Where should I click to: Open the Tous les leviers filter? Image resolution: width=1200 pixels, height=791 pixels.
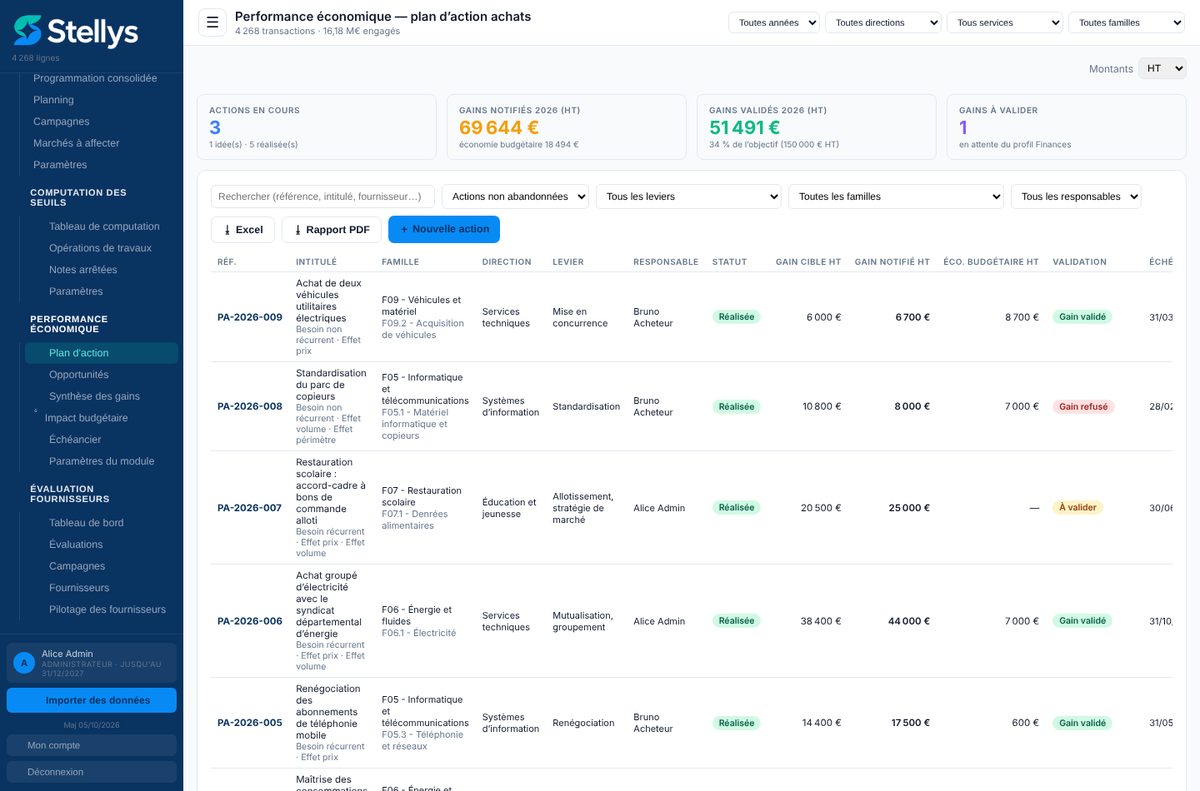[689, 197]
